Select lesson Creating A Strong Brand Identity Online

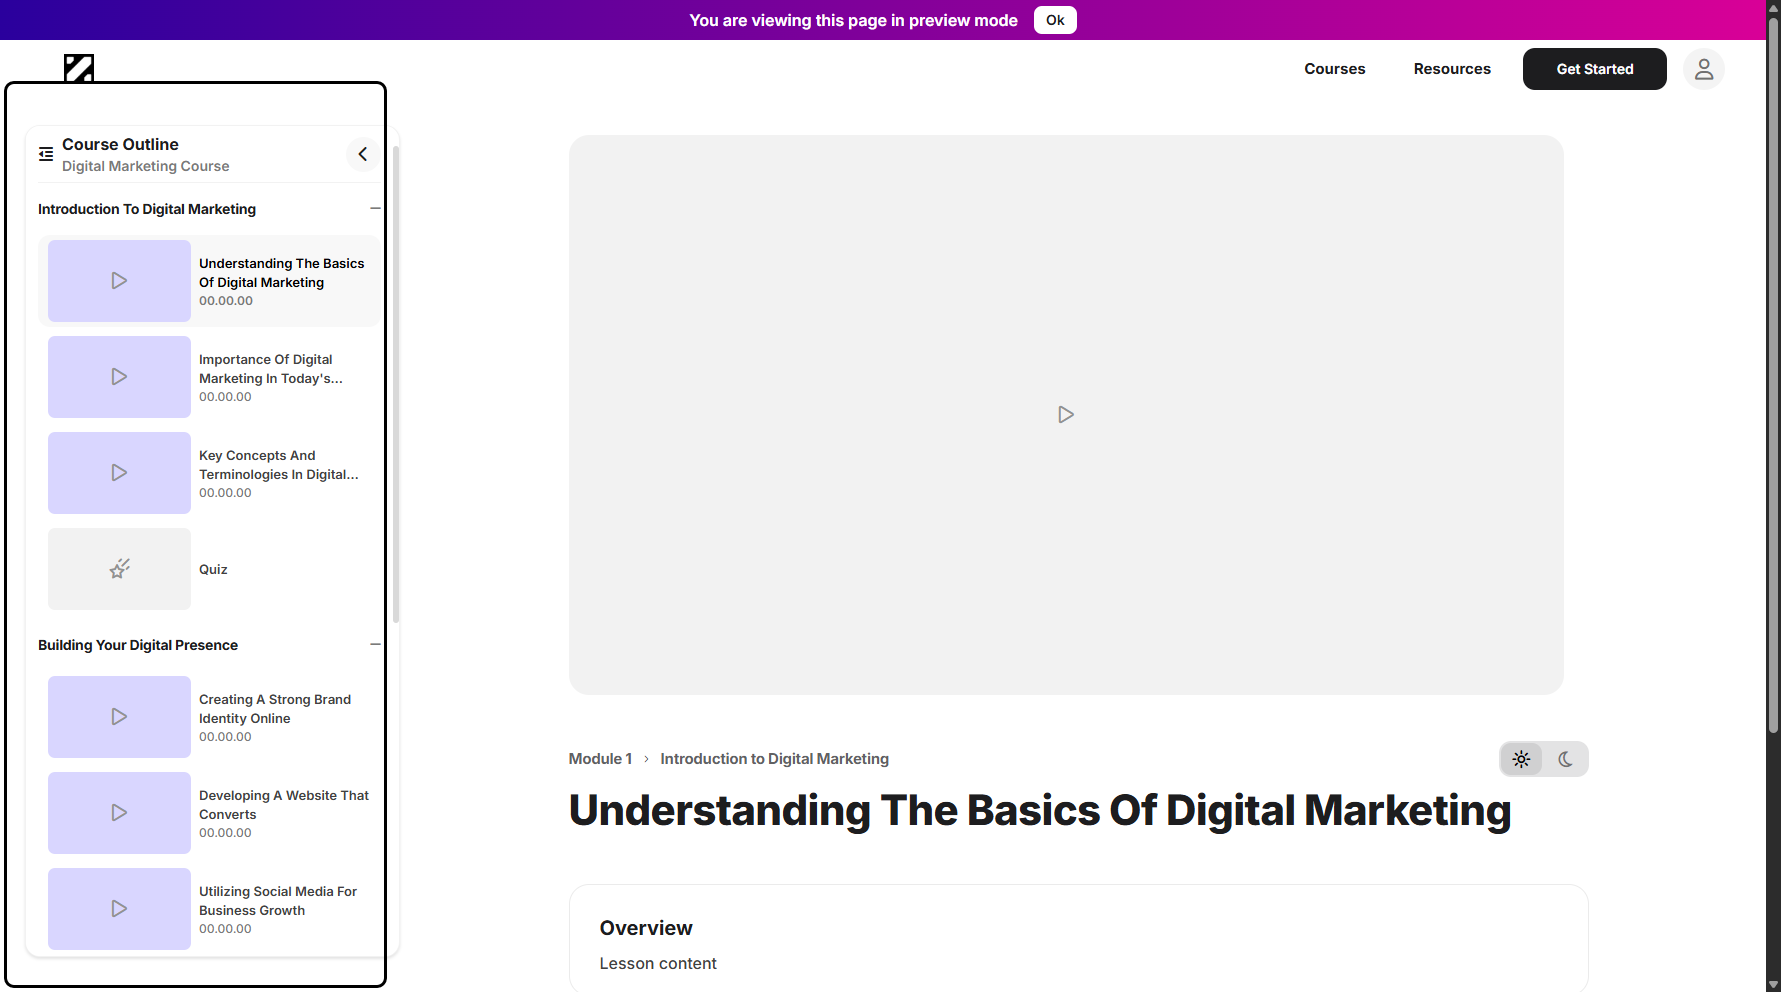pos(275,709)
